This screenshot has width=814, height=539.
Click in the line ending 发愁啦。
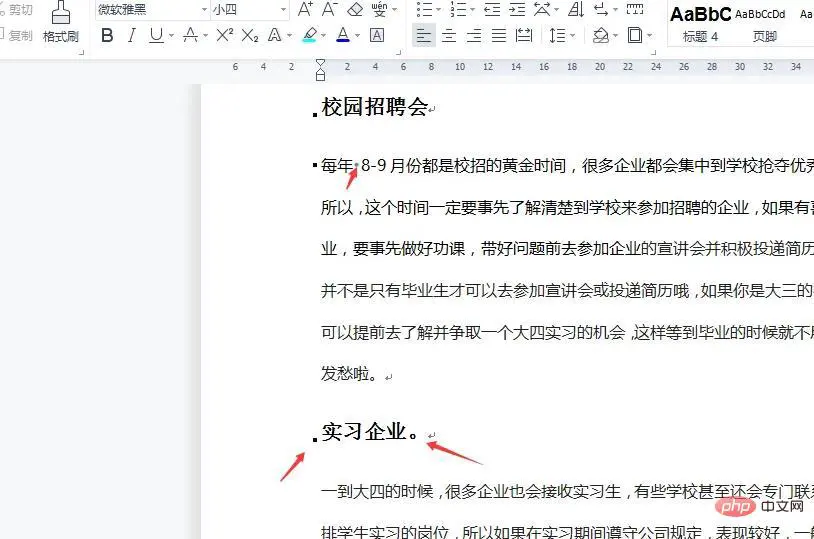coord(349,373)
